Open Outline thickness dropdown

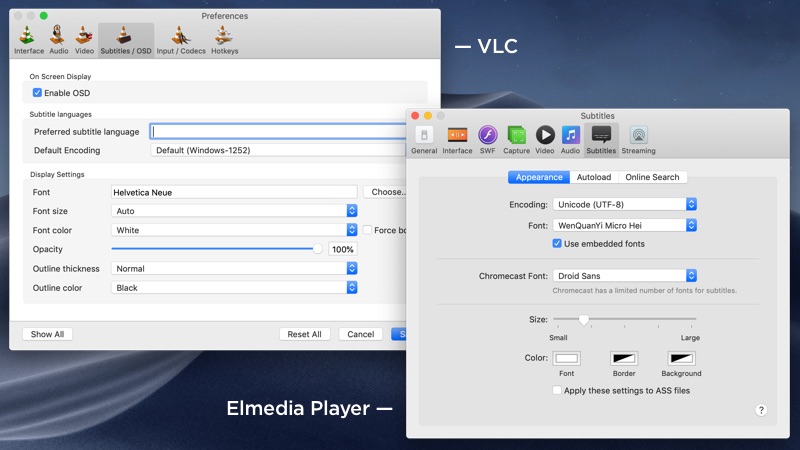click(x=234, y=268)
